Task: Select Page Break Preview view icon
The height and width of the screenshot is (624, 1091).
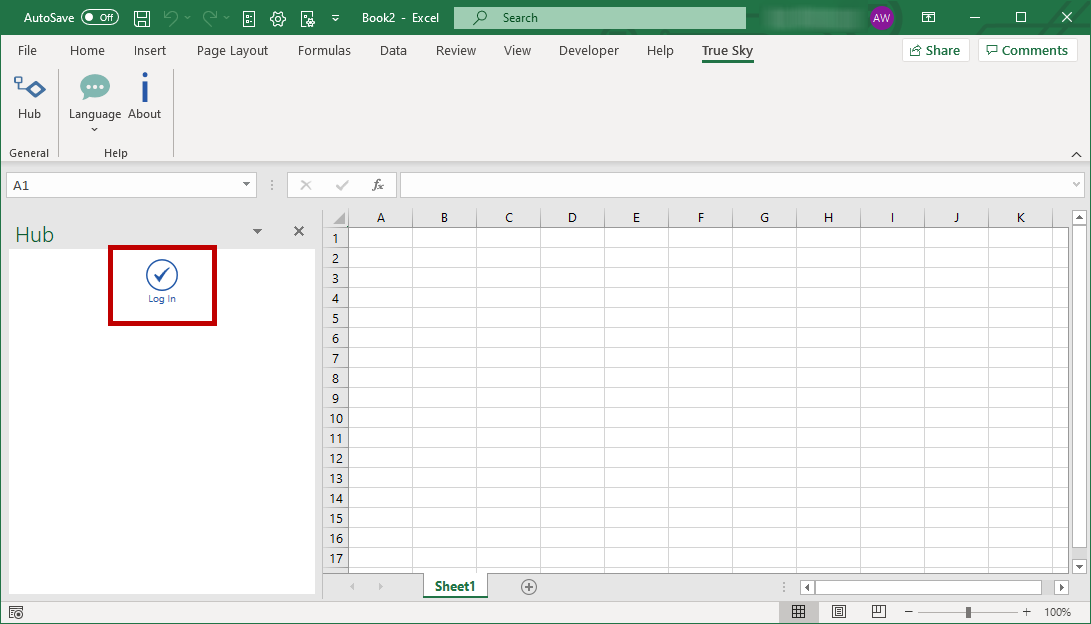Action: pyautogui.click(x=879, y=611)
